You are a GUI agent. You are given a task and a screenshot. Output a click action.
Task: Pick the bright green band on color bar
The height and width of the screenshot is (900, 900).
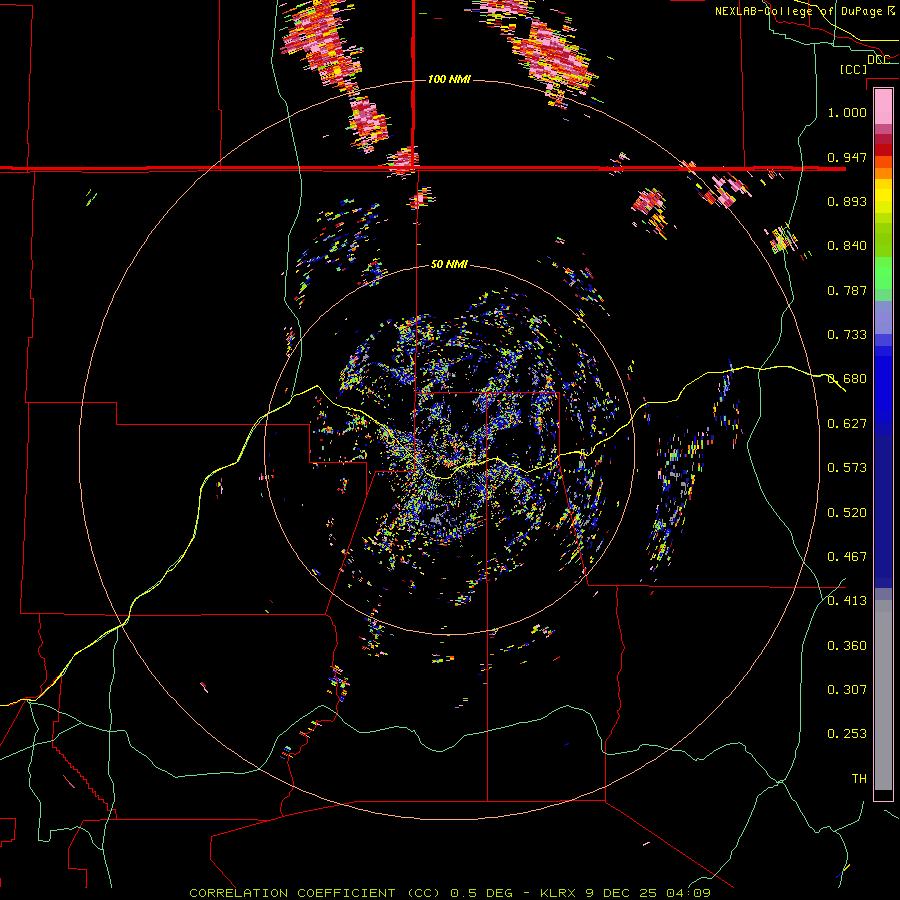(883, 273)
